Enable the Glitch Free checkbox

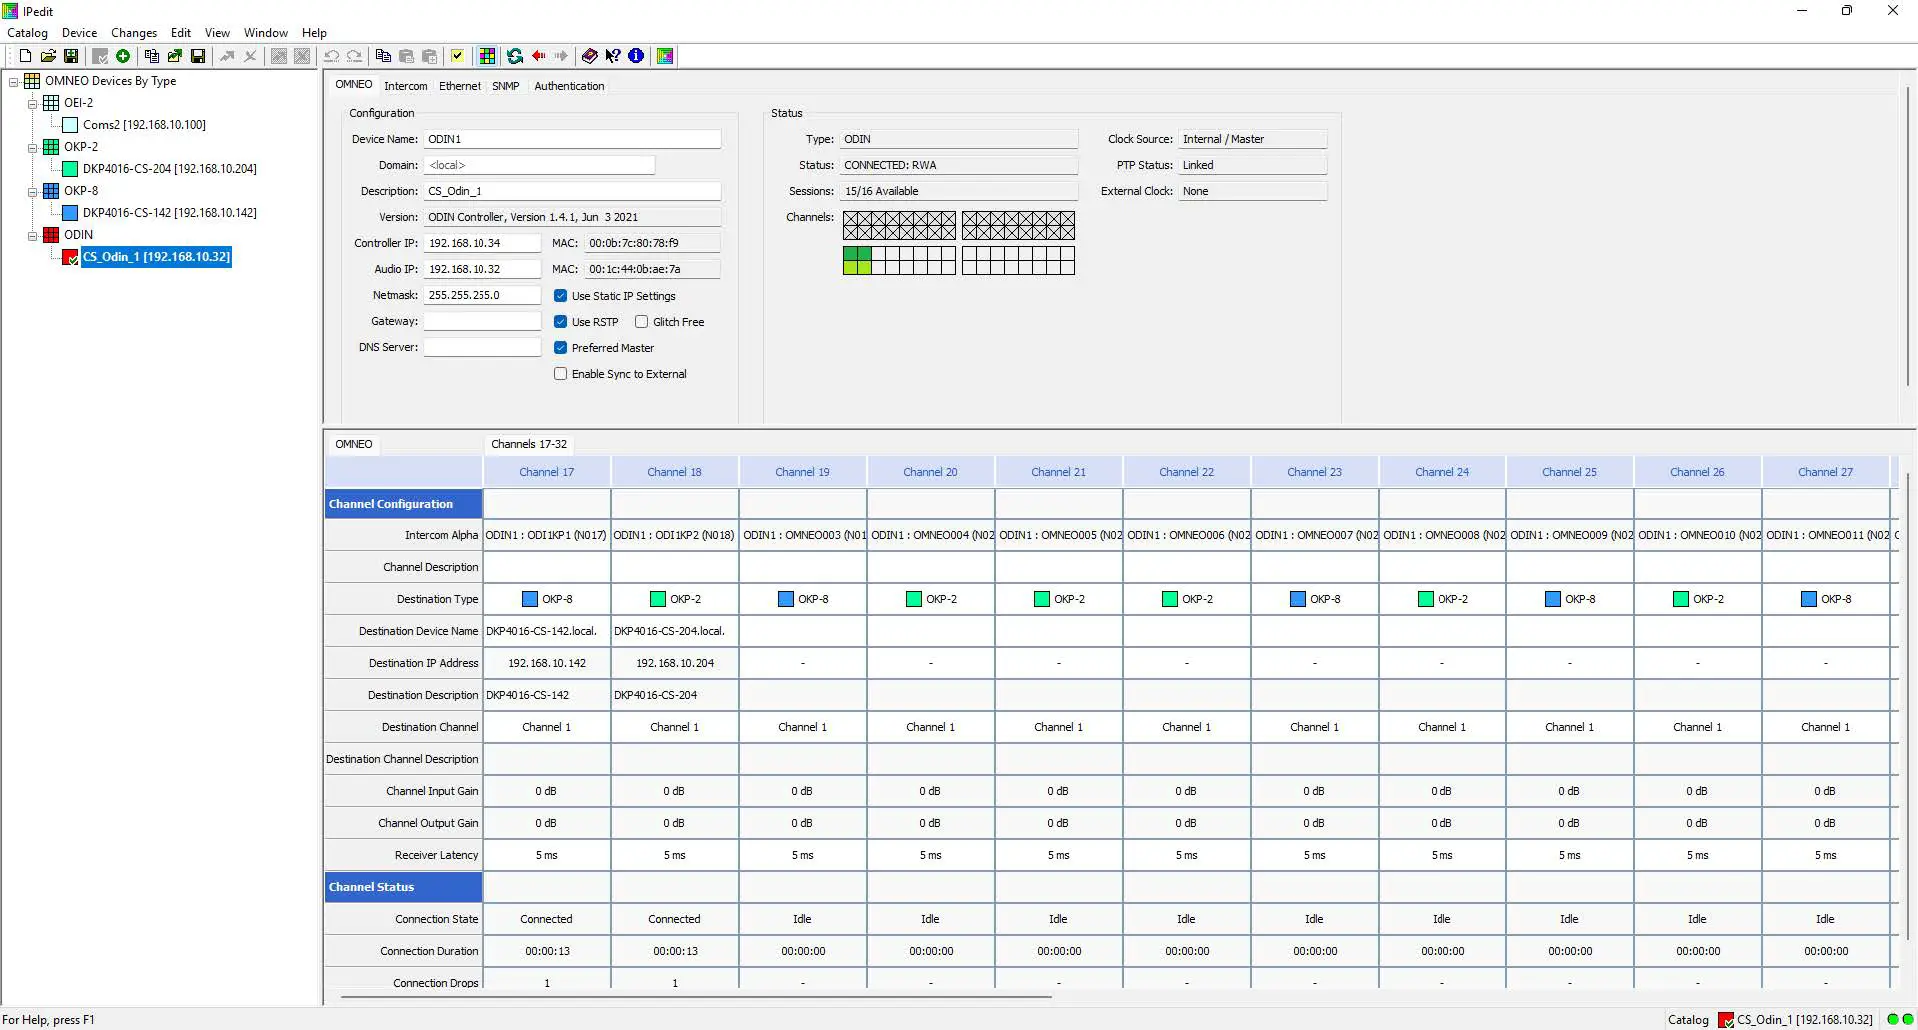tap(642, 322)
